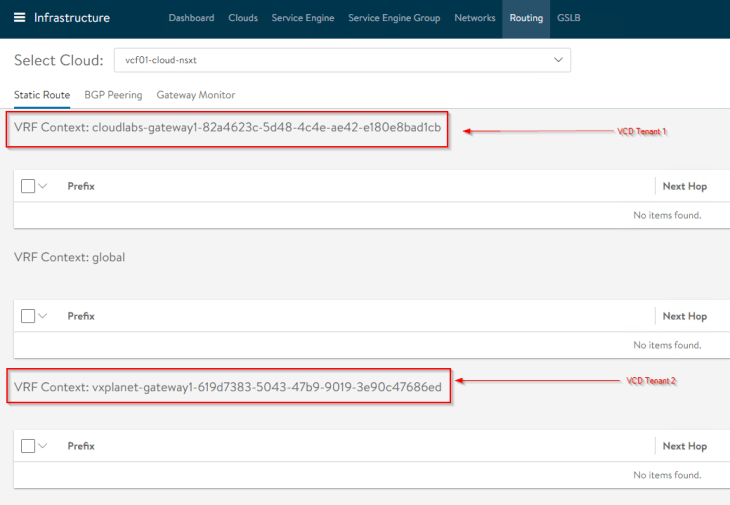This screenshot has height=505, width=730.
Task: Click the Routing menu item
Action: tap(526, 18)
